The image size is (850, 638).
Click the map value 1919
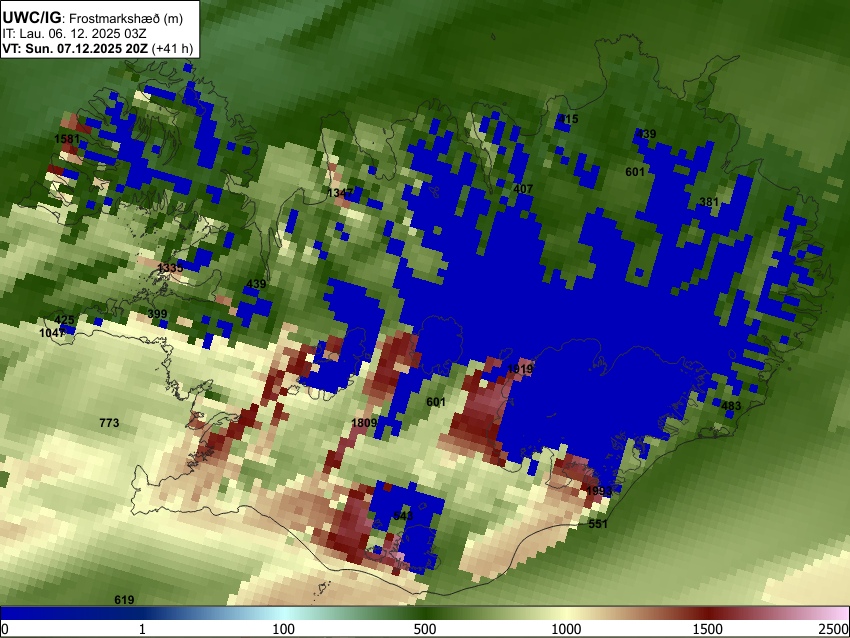click(x=520, y=369)
